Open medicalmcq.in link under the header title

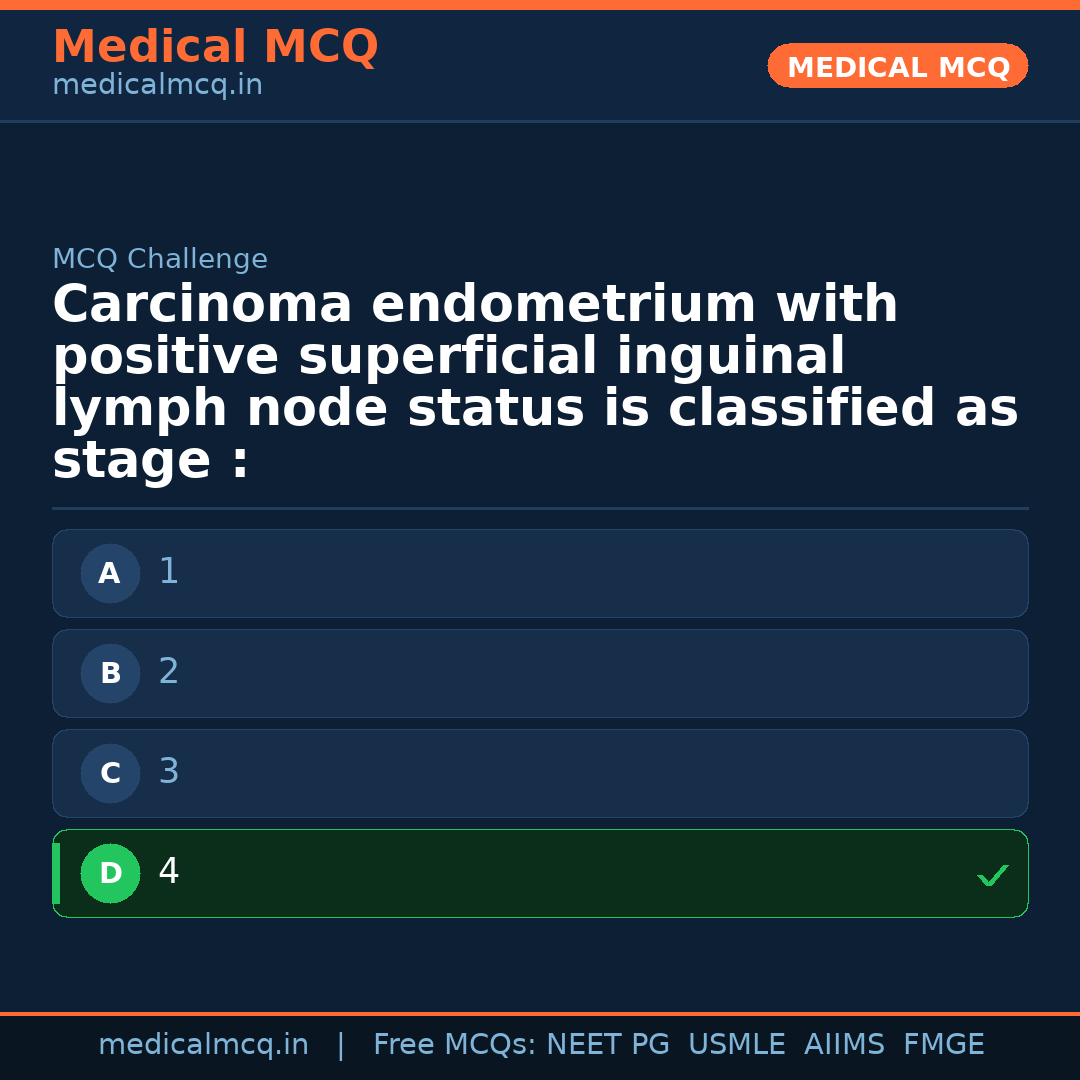pyautogui.click(x=157, y=86)
